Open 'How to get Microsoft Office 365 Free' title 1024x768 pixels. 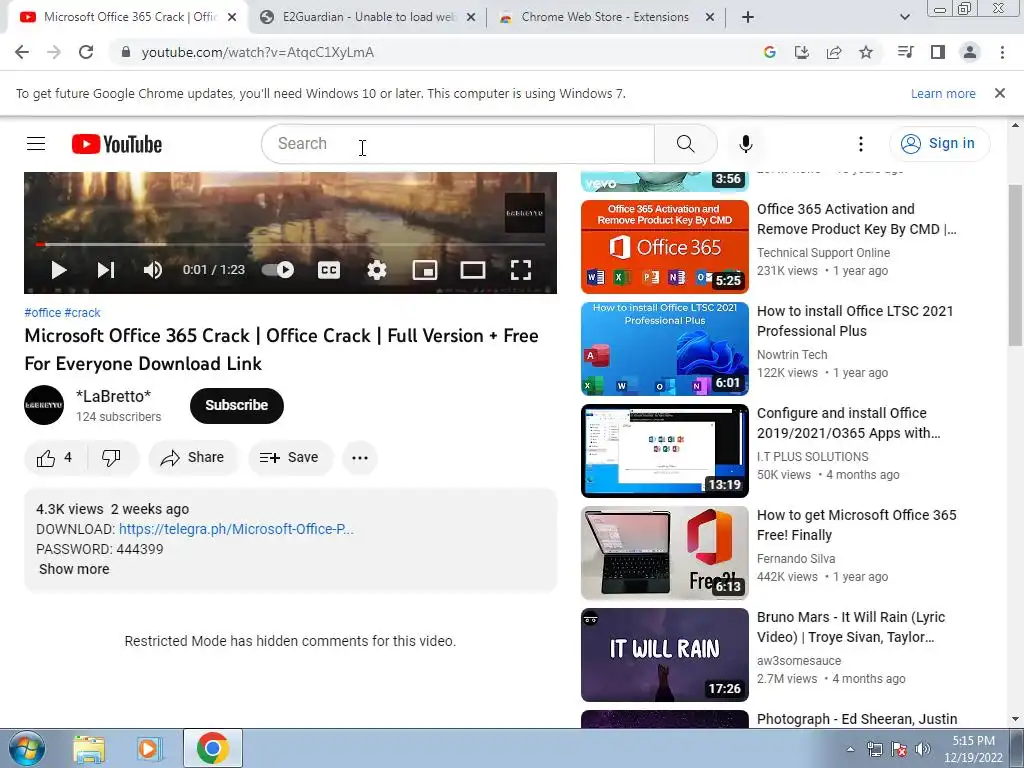click(x=857, y=525)
